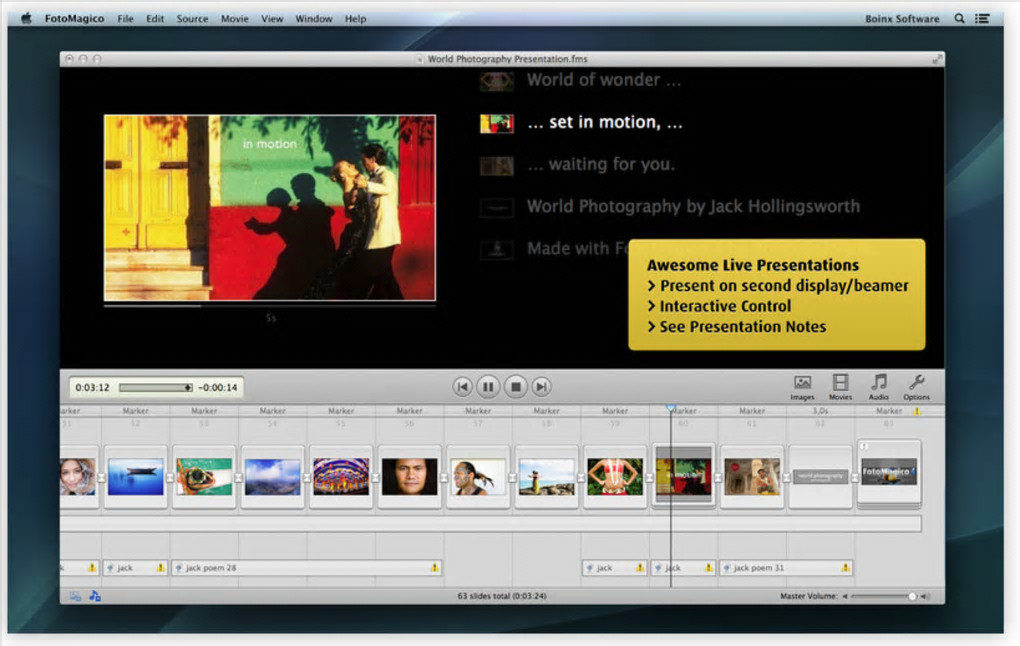Screen dimensions: 1020x646
Task: Click the Spotlight search icon
Action: (x=960, y=18)
